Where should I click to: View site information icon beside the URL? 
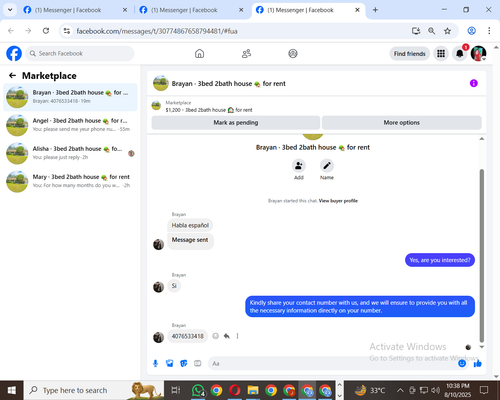67,31
